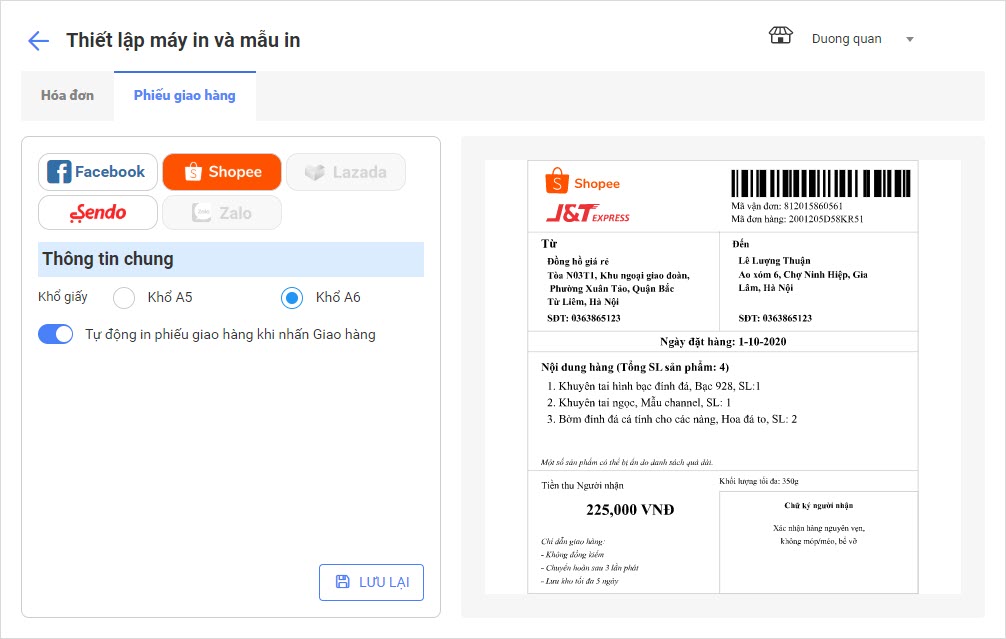Click the Lazada logo icon
Image resolution: width=1006 pixels, height=639 pixels.
[315, 172]
